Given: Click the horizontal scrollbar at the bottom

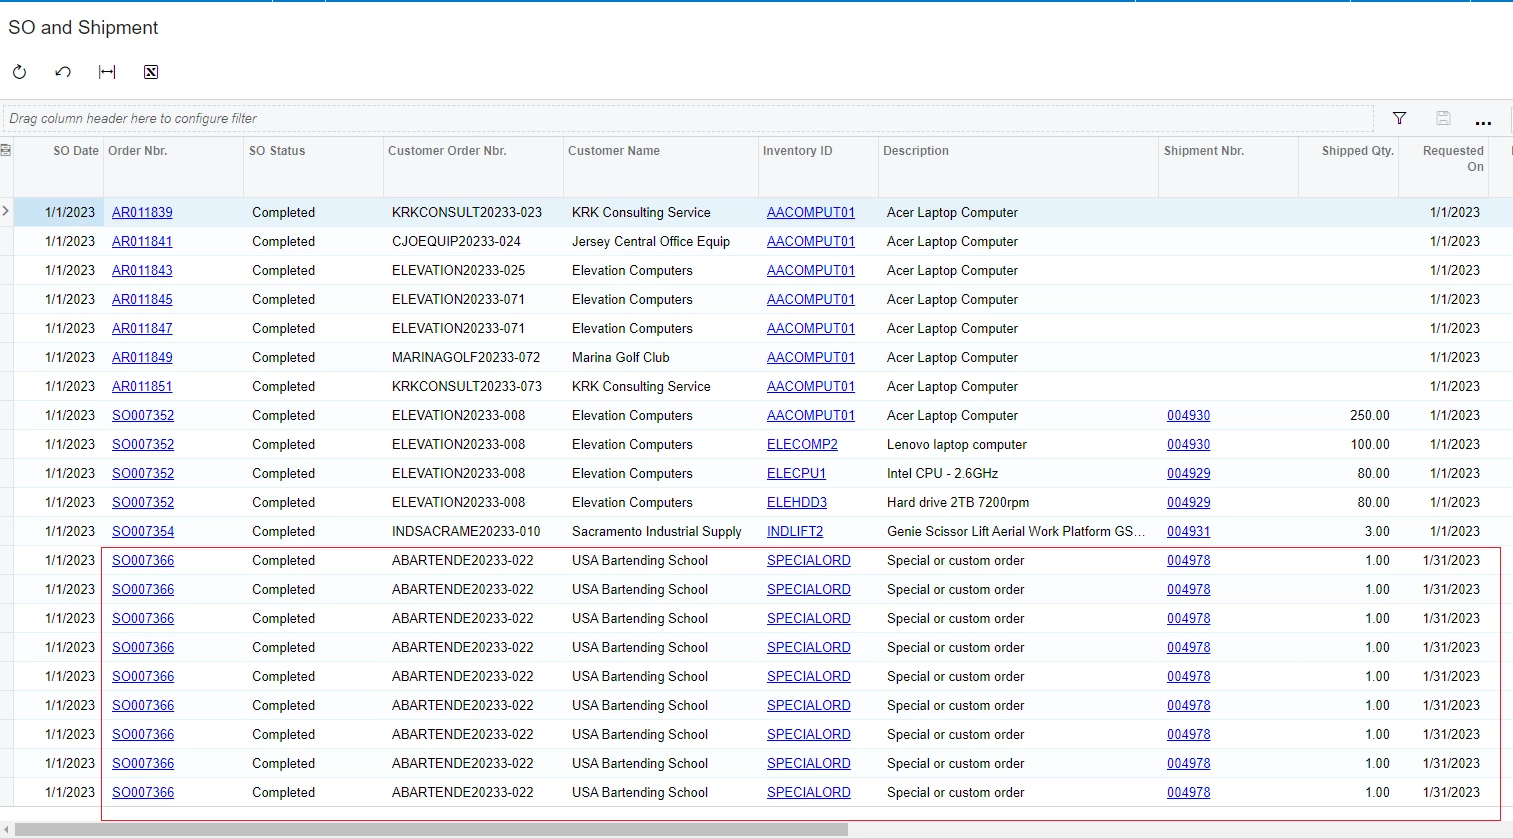Looking at the screenshot, I should (x=430, y=829).
